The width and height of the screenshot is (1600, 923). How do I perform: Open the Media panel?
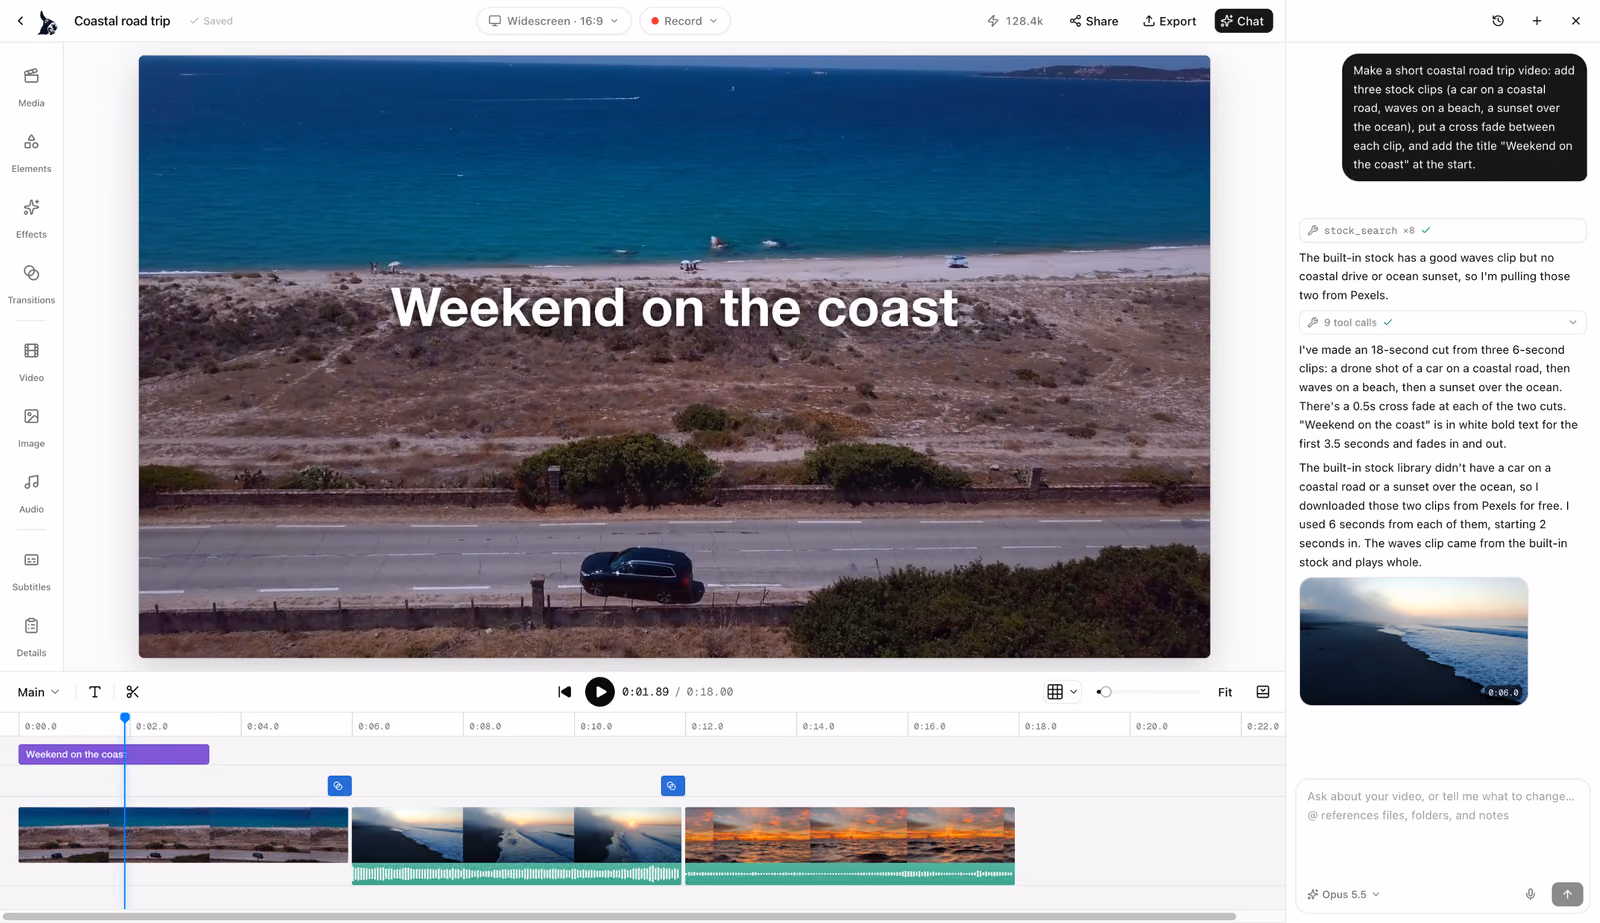(31, 87)
